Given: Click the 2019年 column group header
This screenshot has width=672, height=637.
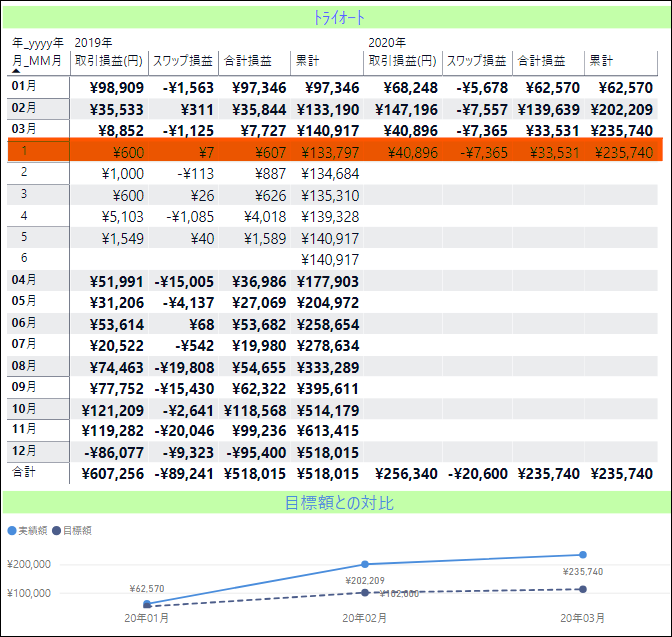Looking at the screenshot, I should pyautogui.click(x=93, y=42).
